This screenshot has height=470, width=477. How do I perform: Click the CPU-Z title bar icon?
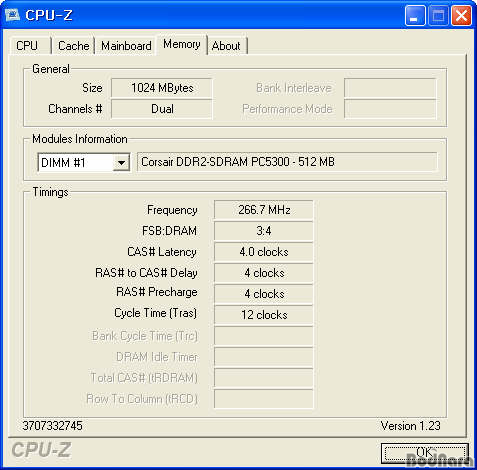pos(13,15)
